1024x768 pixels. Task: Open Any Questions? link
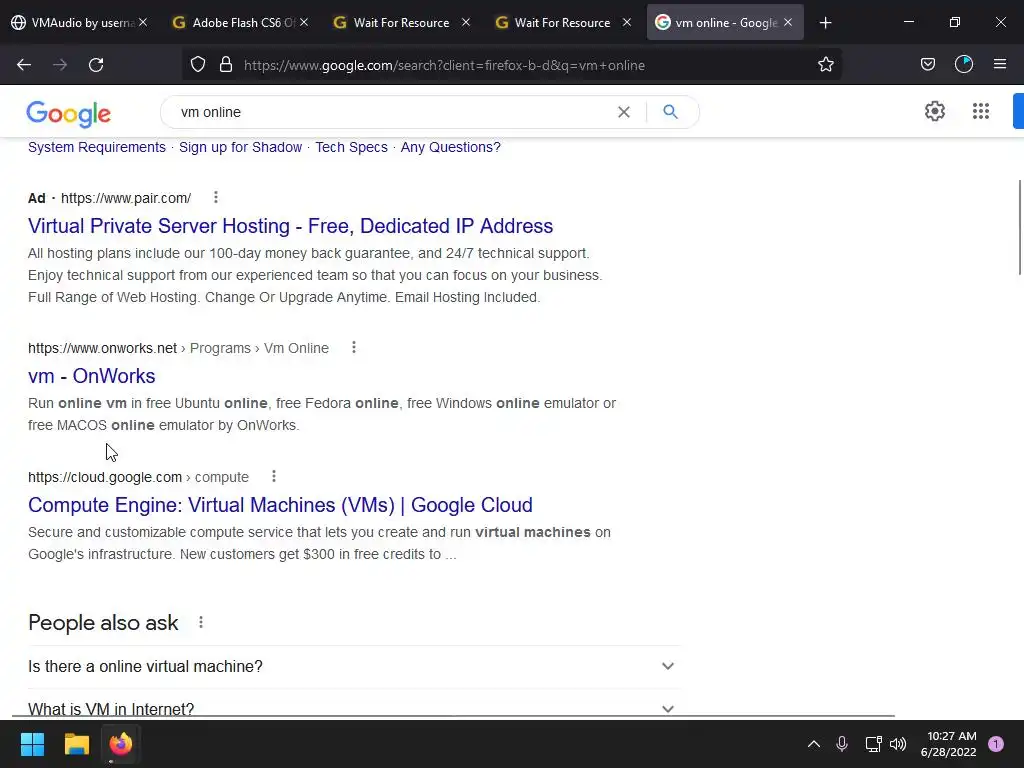pos(451,147)
